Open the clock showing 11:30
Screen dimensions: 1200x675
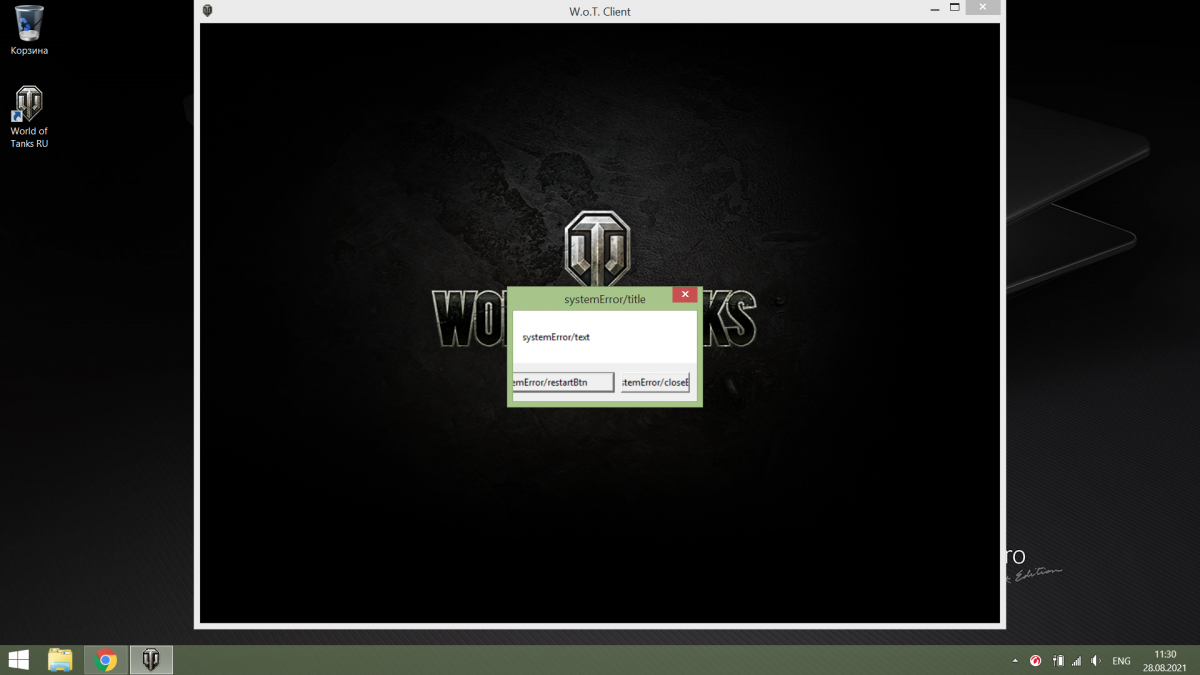[1165, 660]
